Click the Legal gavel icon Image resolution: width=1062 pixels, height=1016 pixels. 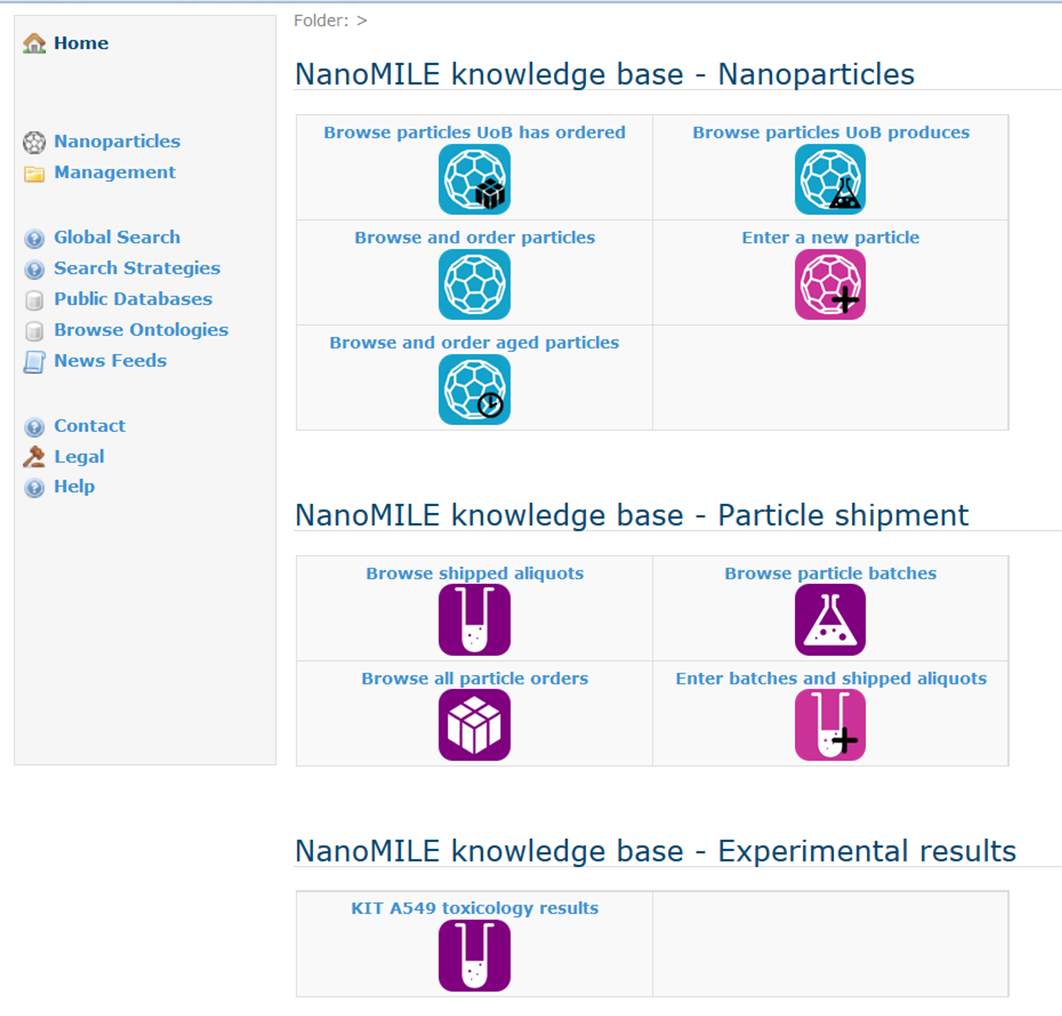tap(34, 457)
